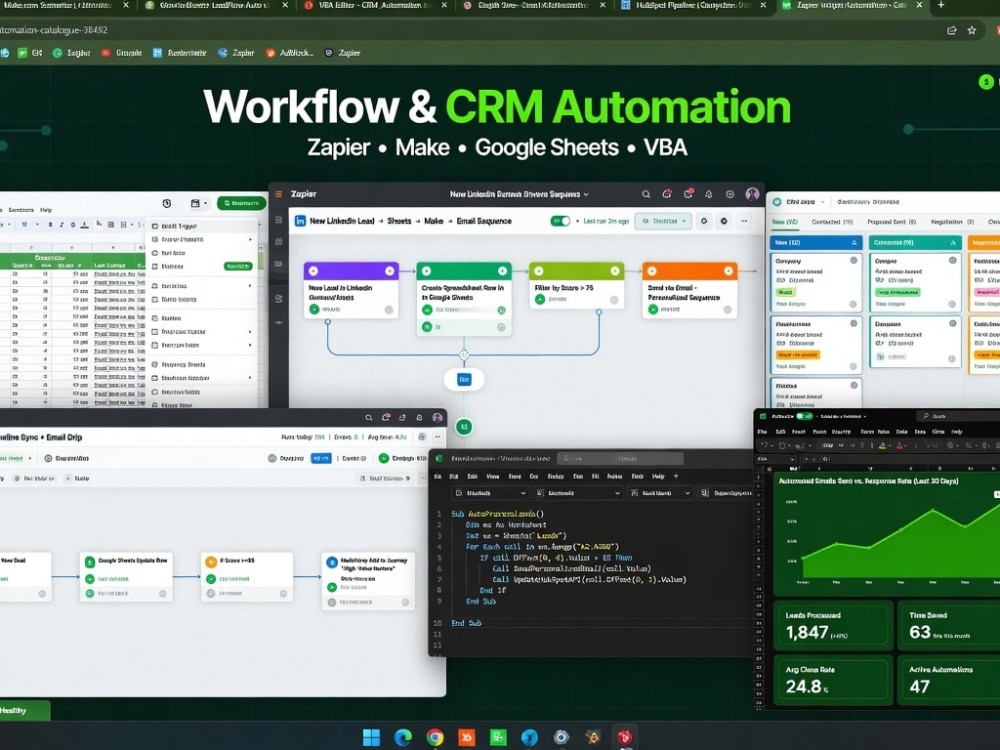Click the undo icon in the Excel dashboard toolbar
Viewport: 1000px width, 750px height.
pos(763,445)
